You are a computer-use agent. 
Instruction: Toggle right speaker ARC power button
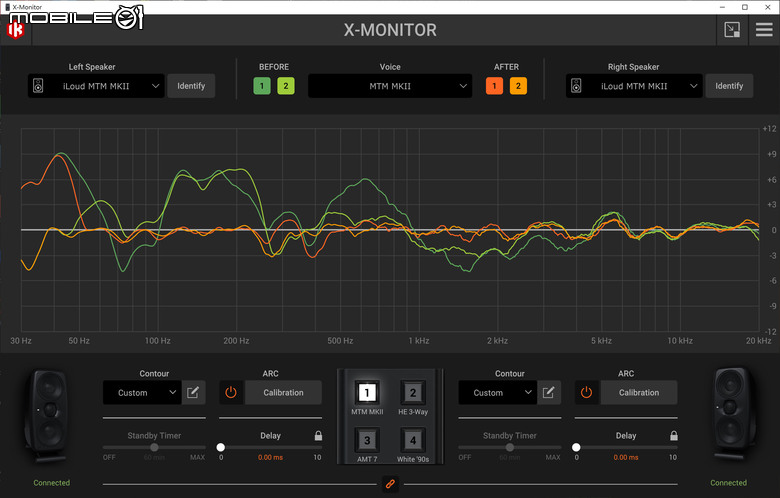tap(586, 393)
